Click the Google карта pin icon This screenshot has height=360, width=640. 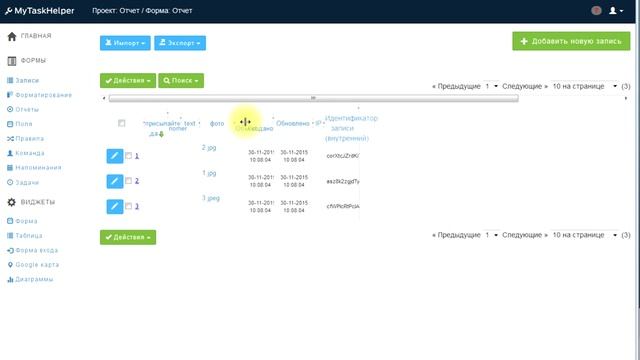point(10,264)
